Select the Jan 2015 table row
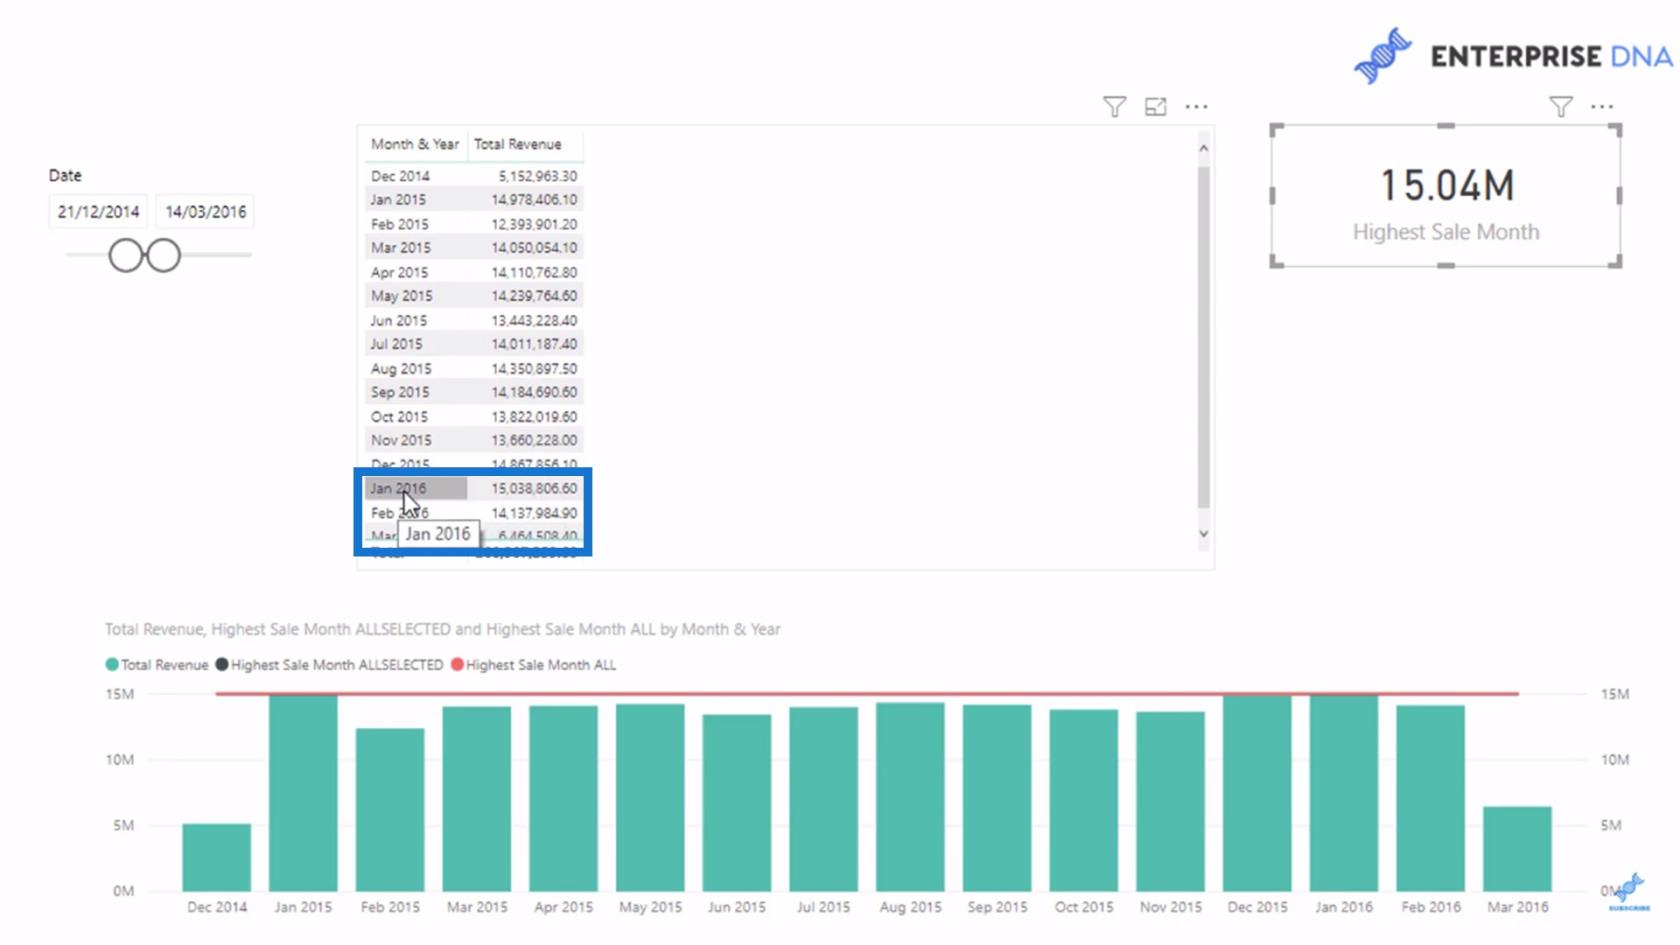The width and height of the screenshot is (1680, 945). (474, 200)
